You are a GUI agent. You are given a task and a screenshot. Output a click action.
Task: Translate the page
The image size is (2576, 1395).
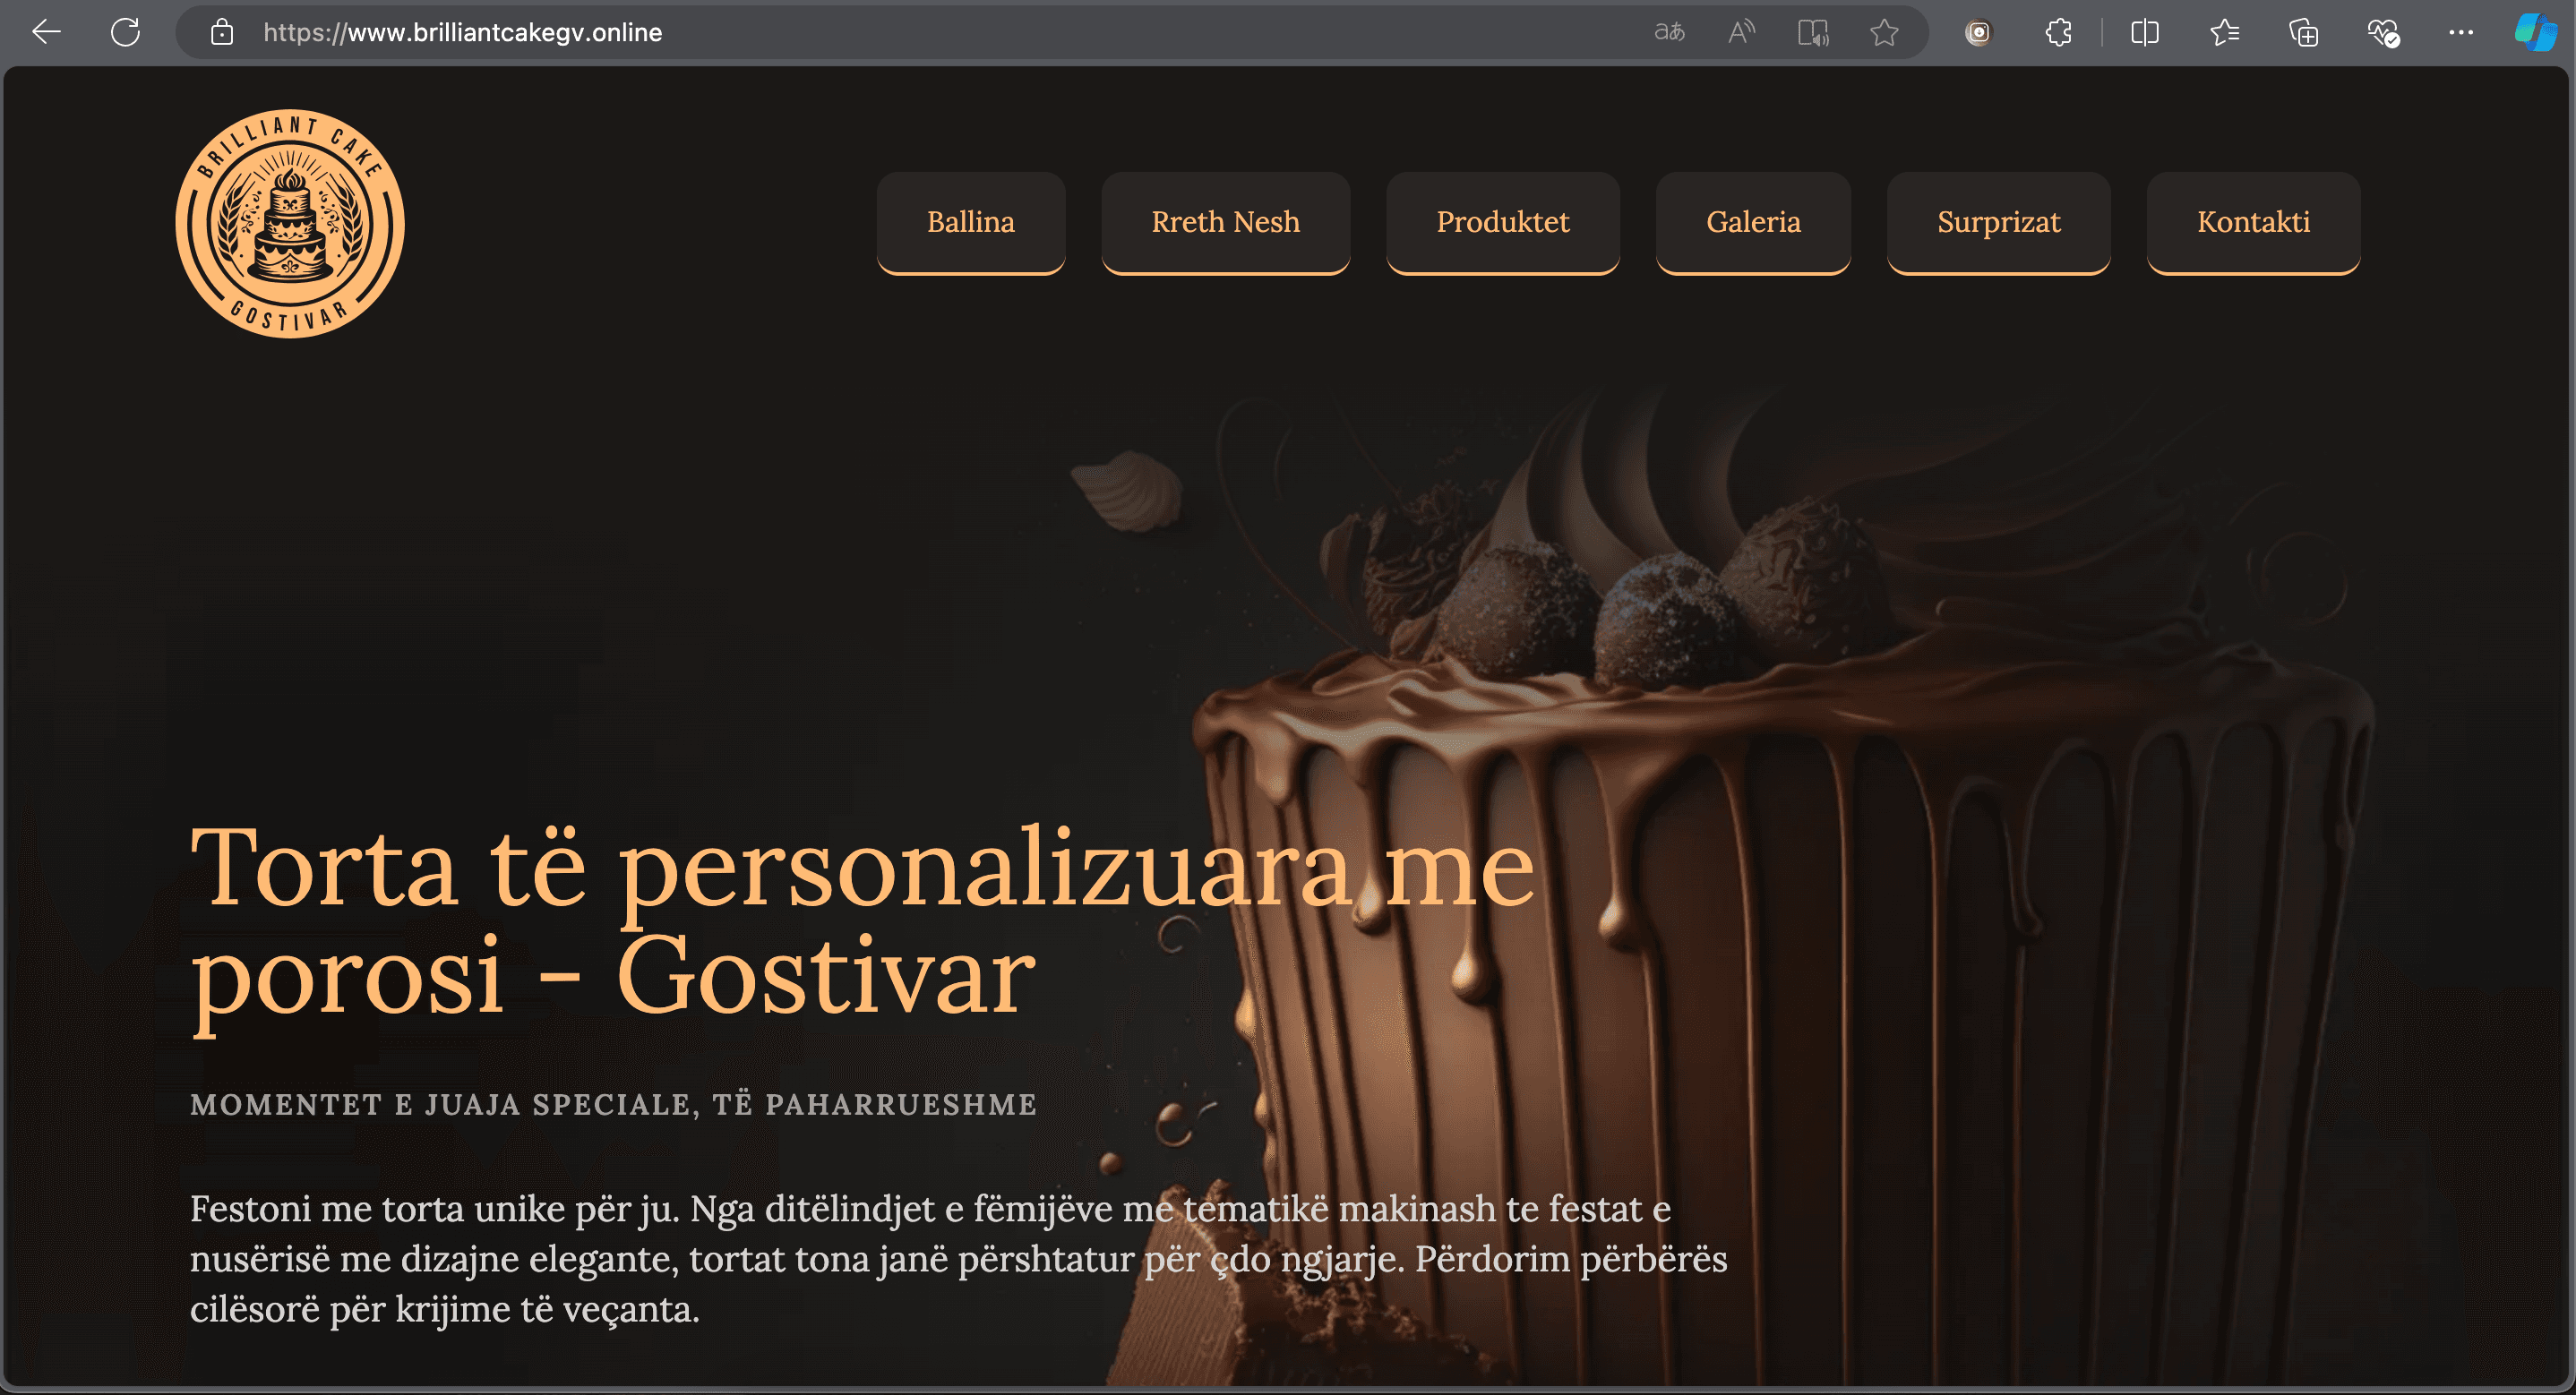(x=1669, y=32)
